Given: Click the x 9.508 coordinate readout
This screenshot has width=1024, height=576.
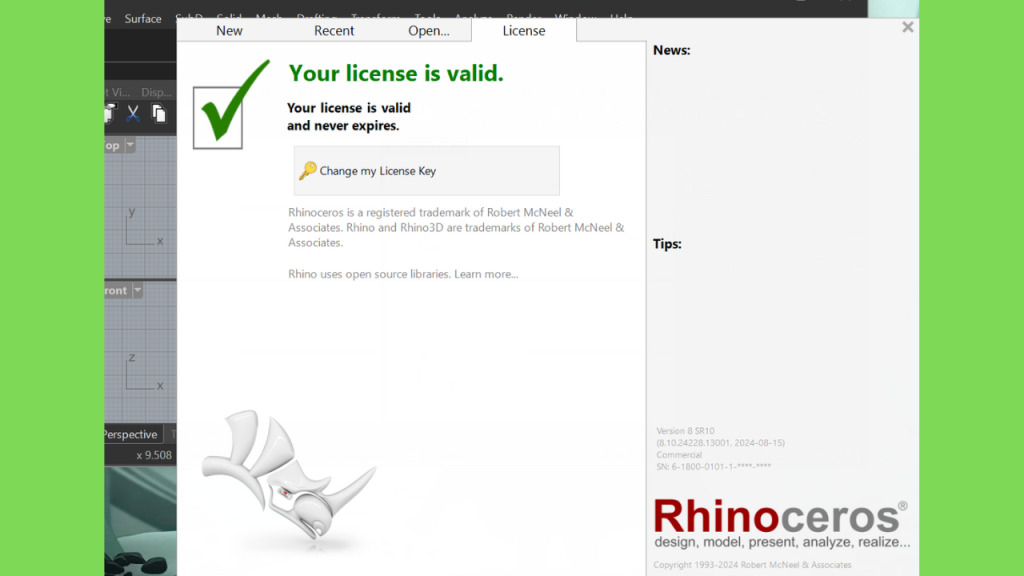Looking at the screenshot, I should [154, 455].
